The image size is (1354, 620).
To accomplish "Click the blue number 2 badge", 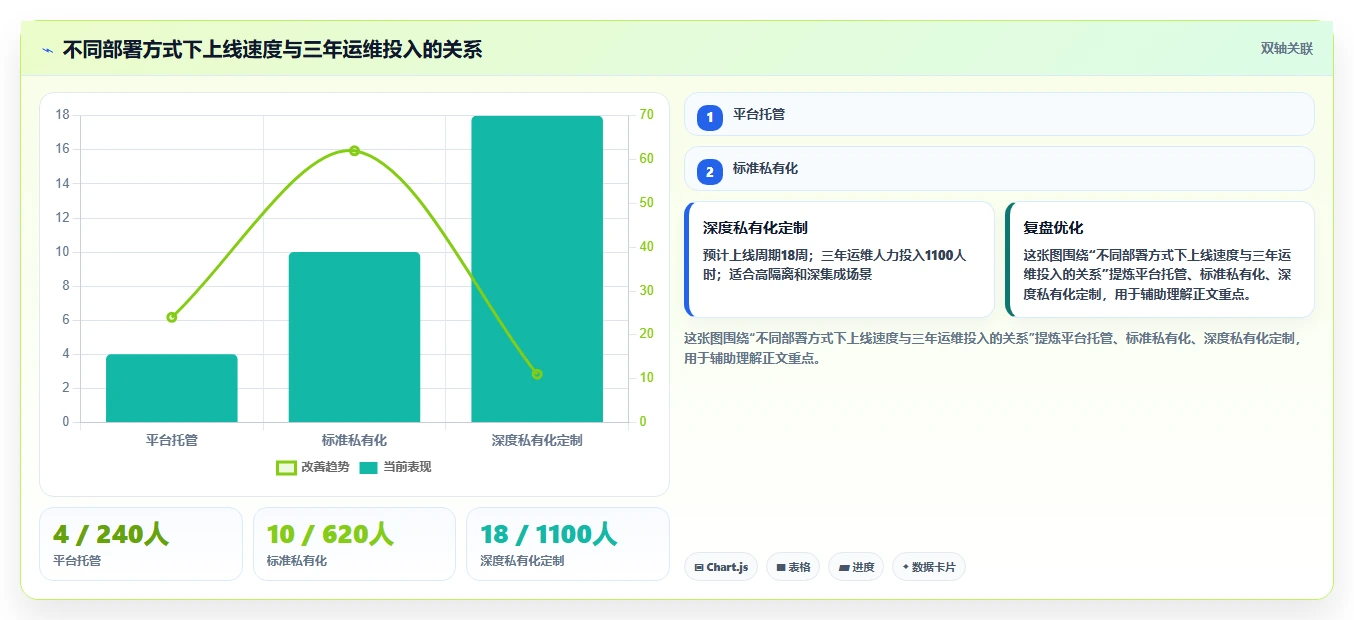I will tap(709, 172).
